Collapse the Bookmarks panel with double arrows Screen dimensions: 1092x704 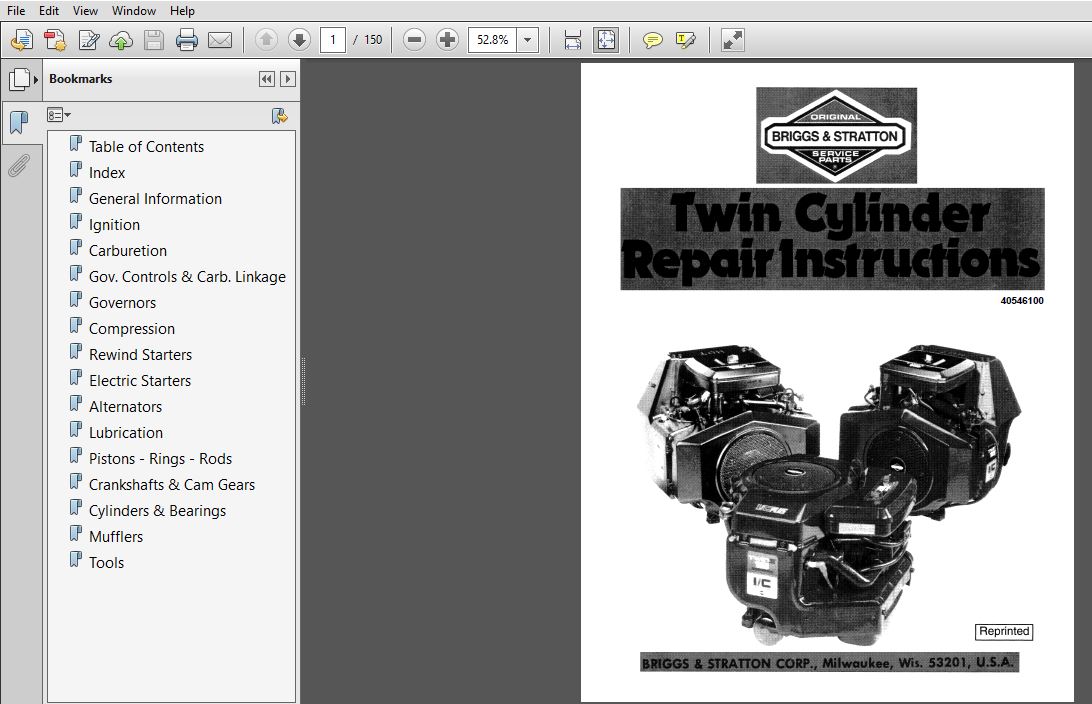click(267, 79)
